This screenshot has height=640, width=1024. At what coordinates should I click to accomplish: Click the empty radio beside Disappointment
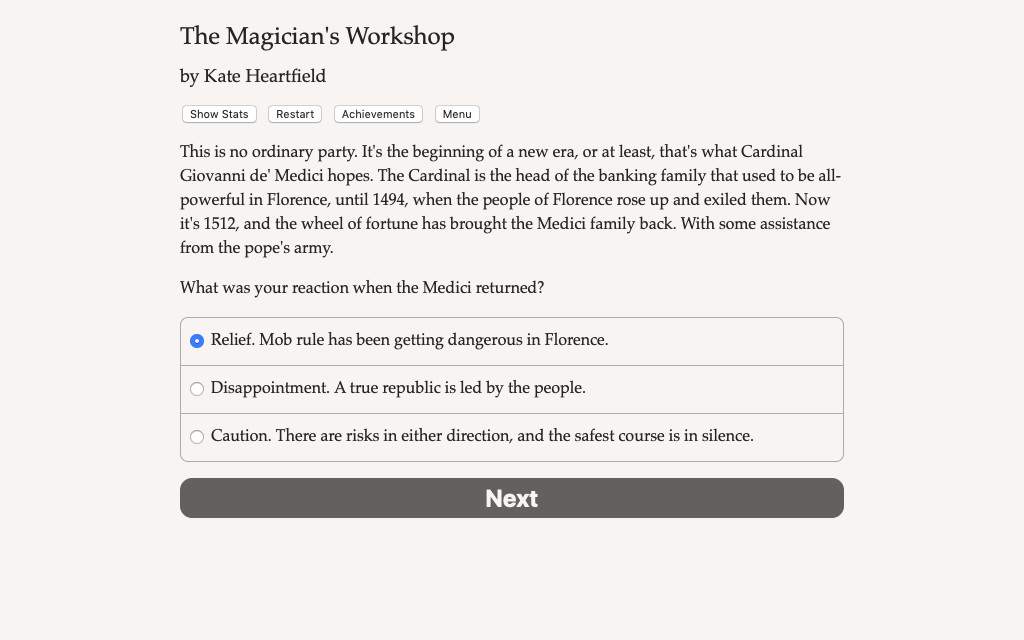197,388
